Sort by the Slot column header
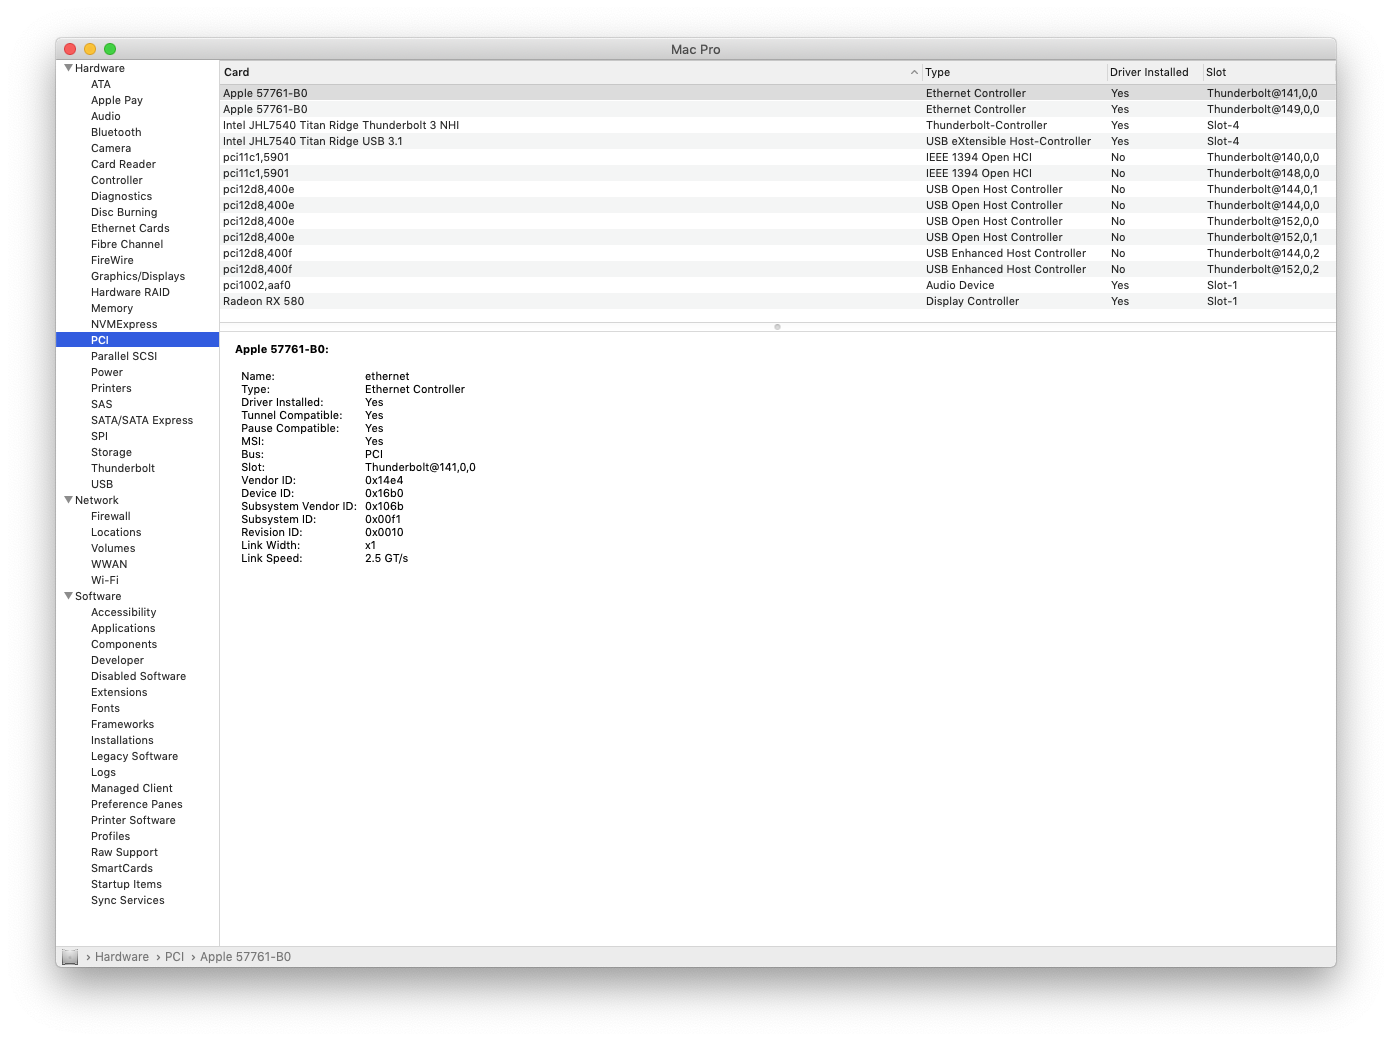Viewport: 1392px width, 1041px height. [x=1268, y=72]
